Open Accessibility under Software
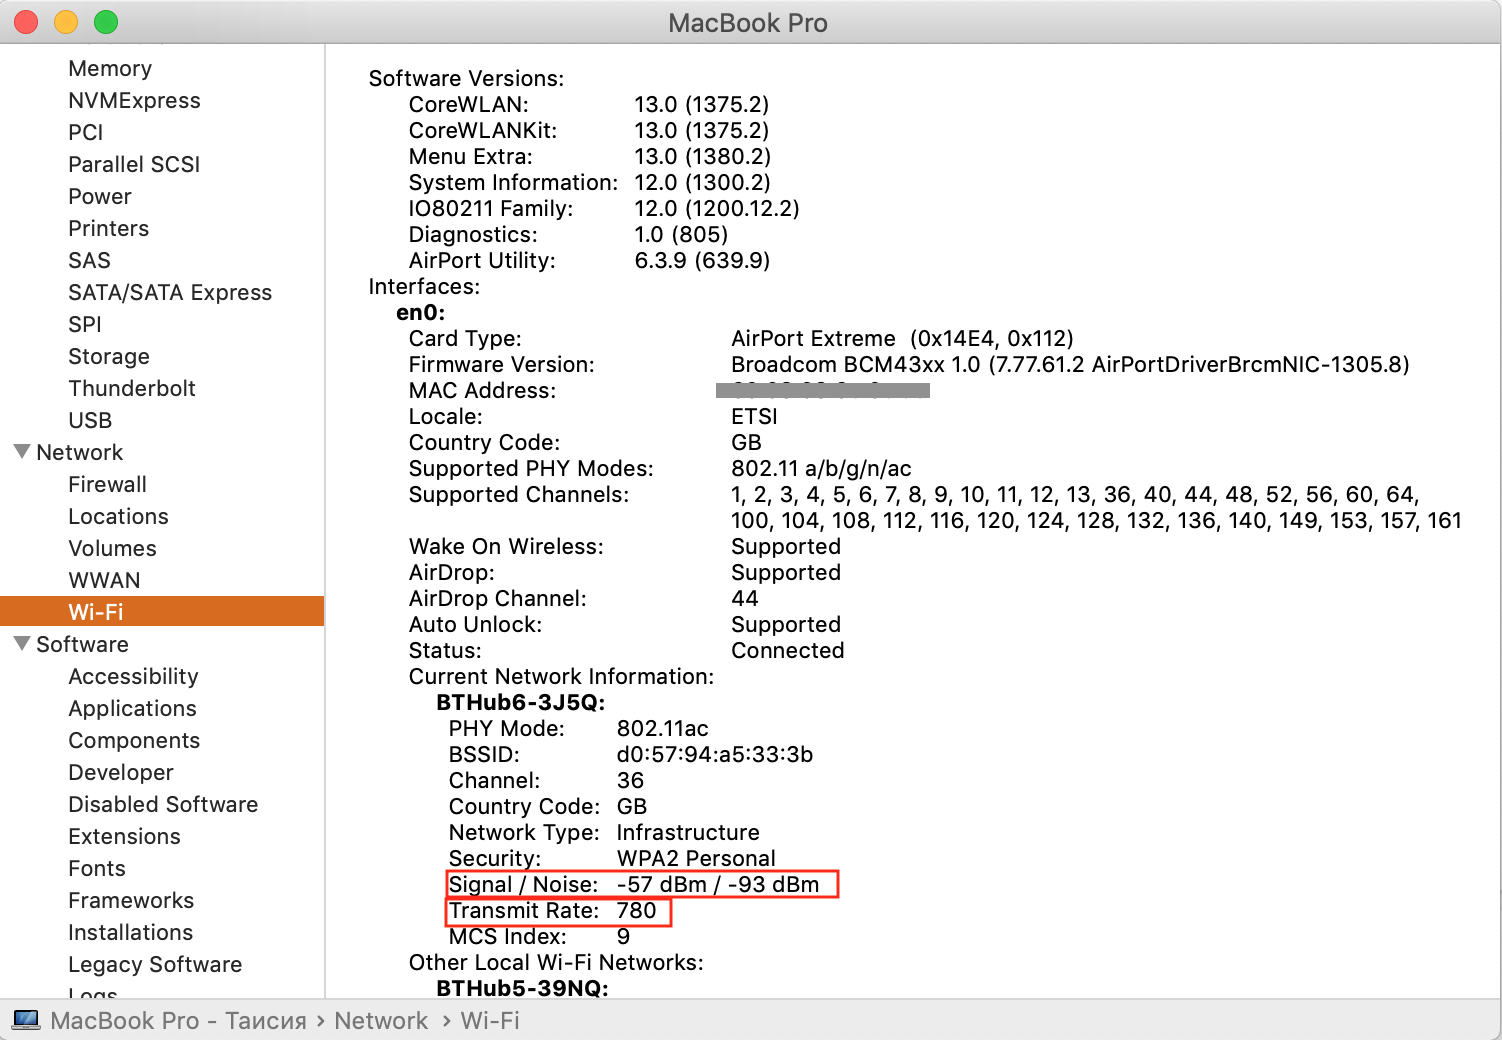This screenshot has width=1502, height=1040. click(133, 676)
